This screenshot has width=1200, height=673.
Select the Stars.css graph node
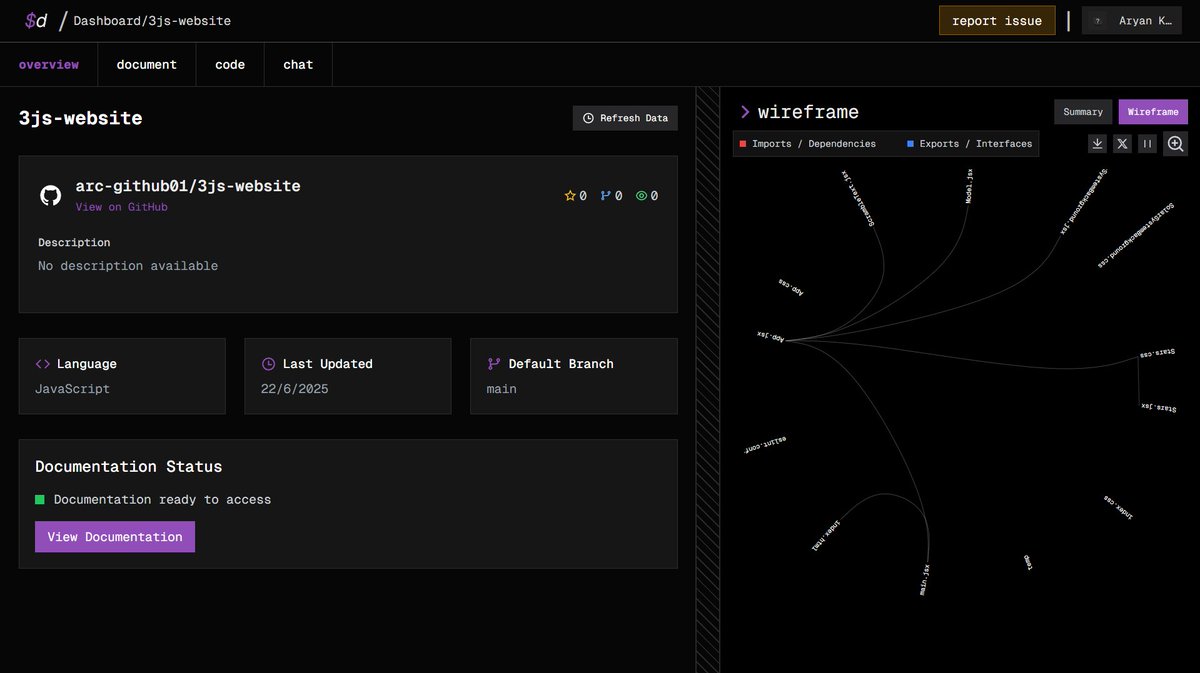click(1156, 354)
